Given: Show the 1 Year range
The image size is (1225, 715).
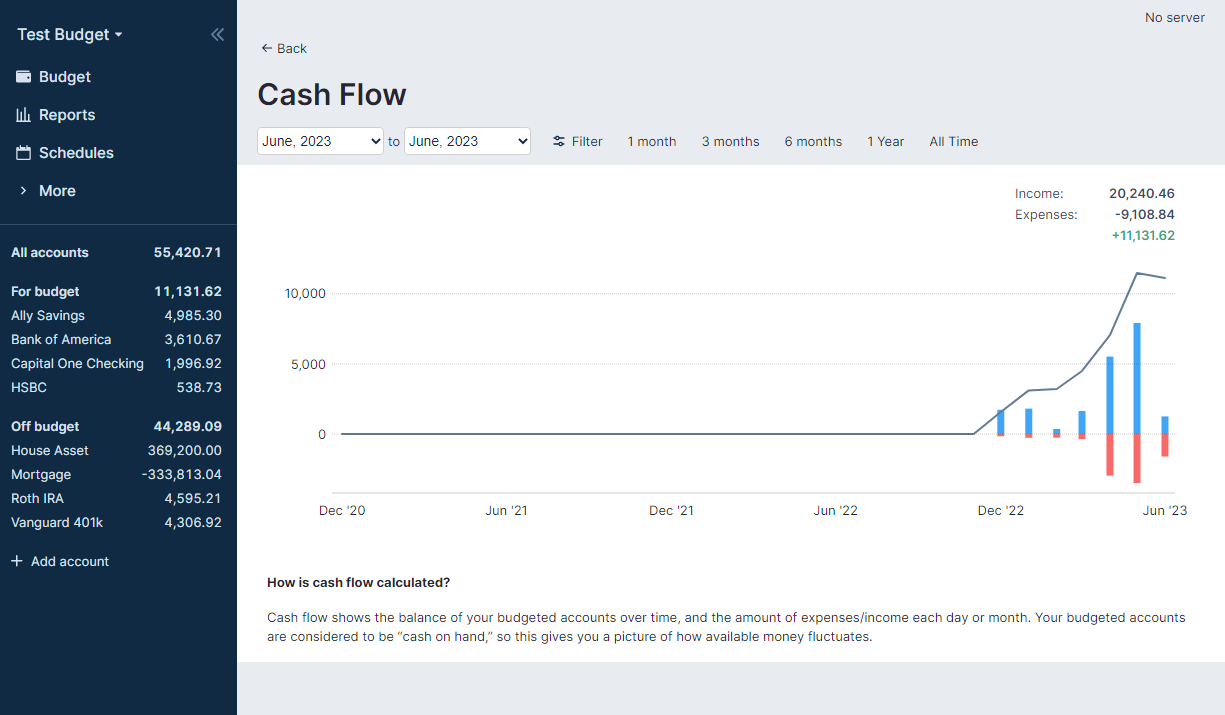Looking at the screenshot, I should (885, 142).
